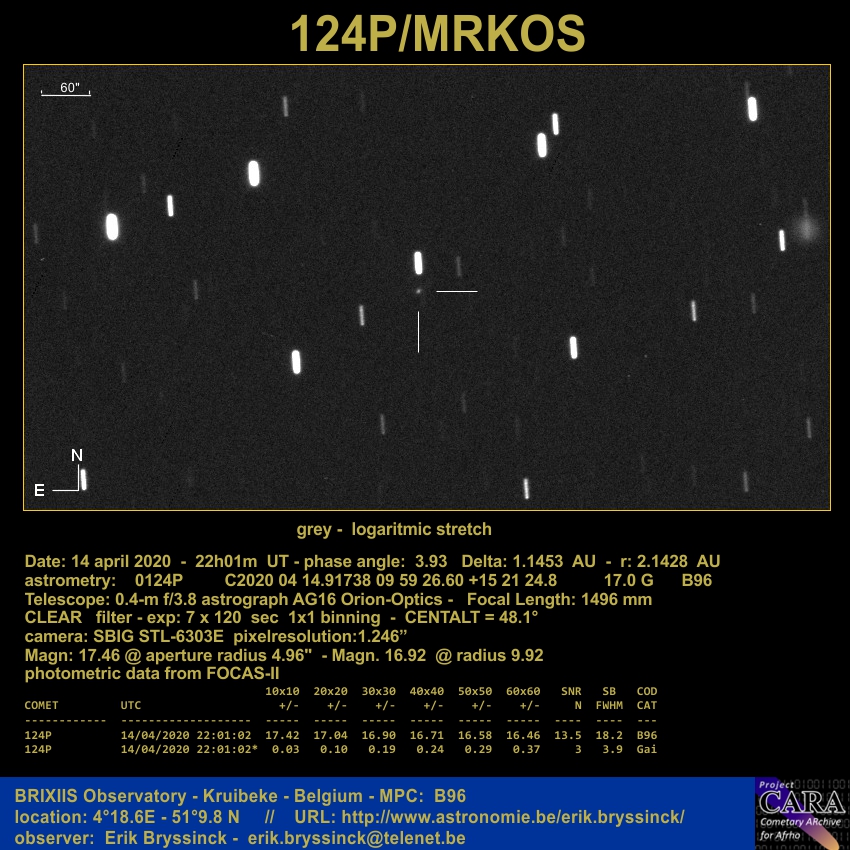Click 'photometric data from FOCAS-II' text
The width and height of the screenshot is (850, 850).
tap(152, 674)
